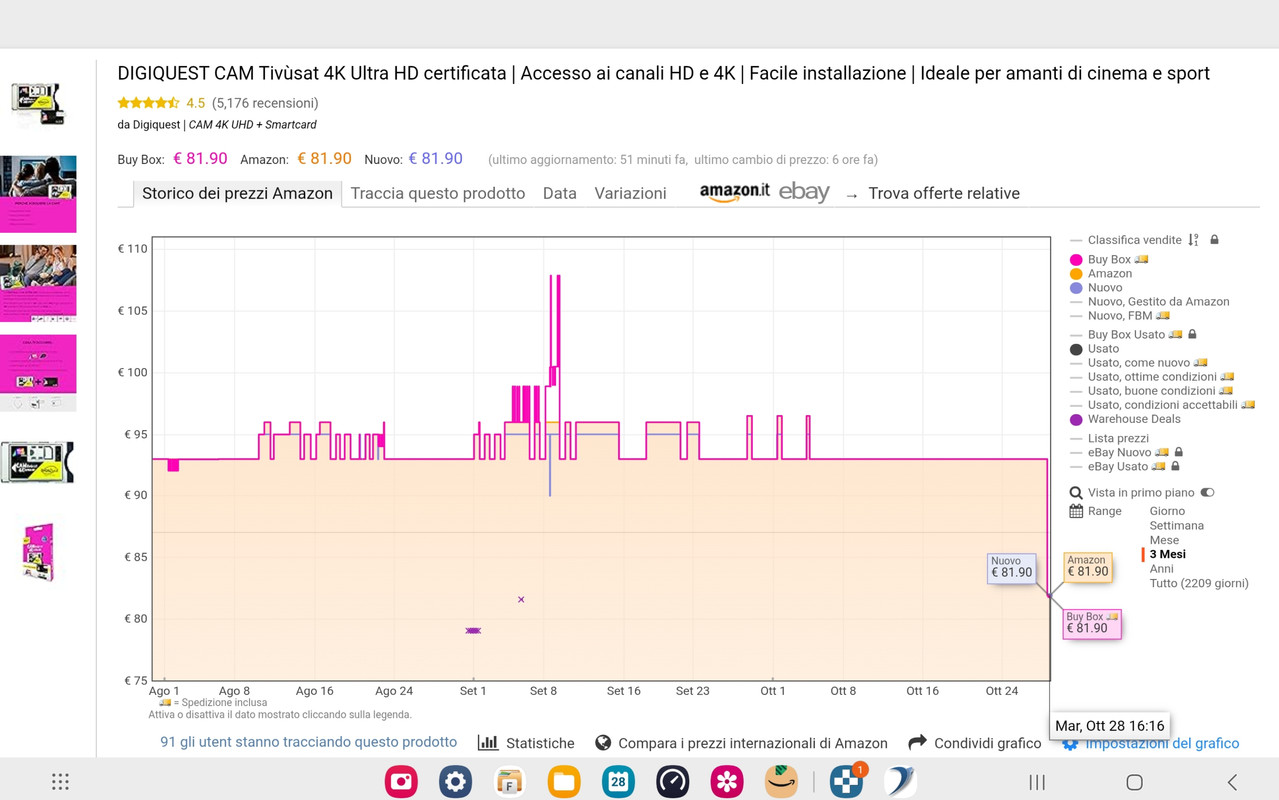Toggle the Vista in primo piano switch
Image resolution: width=1279 pixels, height=800 pixels.
(x=1207, y=493)
